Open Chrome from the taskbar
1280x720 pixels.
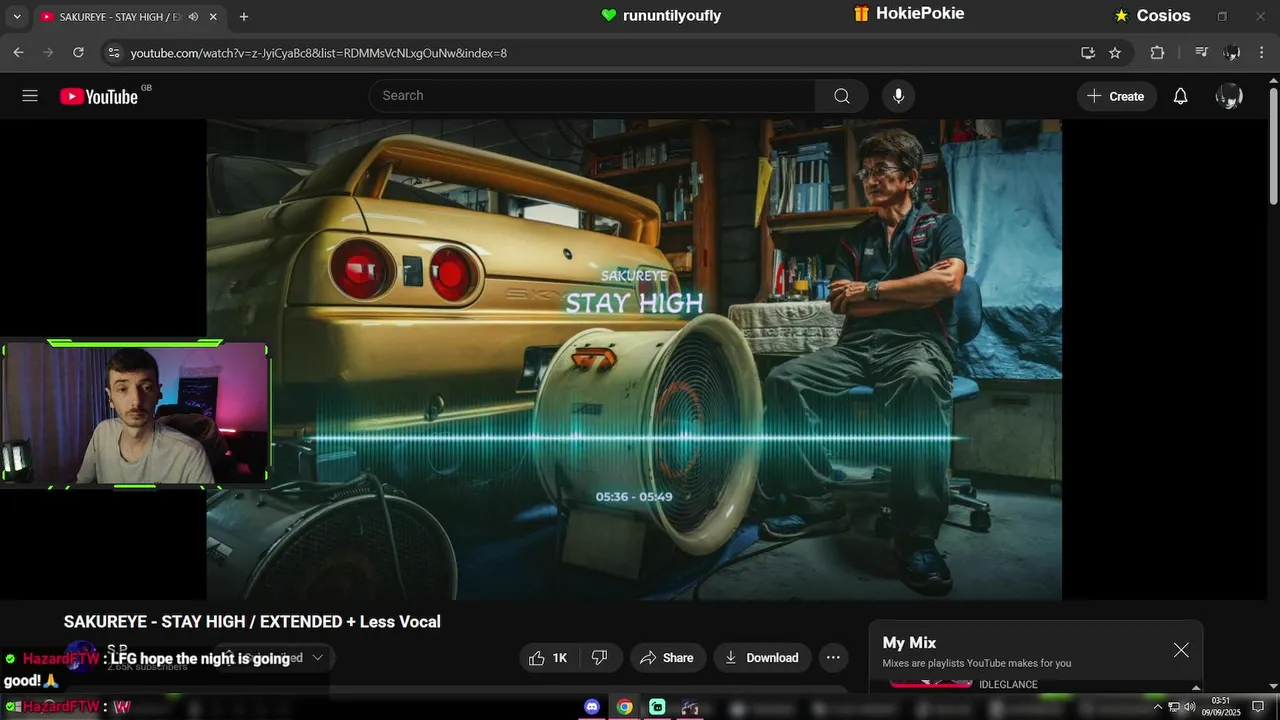[624, 707]
